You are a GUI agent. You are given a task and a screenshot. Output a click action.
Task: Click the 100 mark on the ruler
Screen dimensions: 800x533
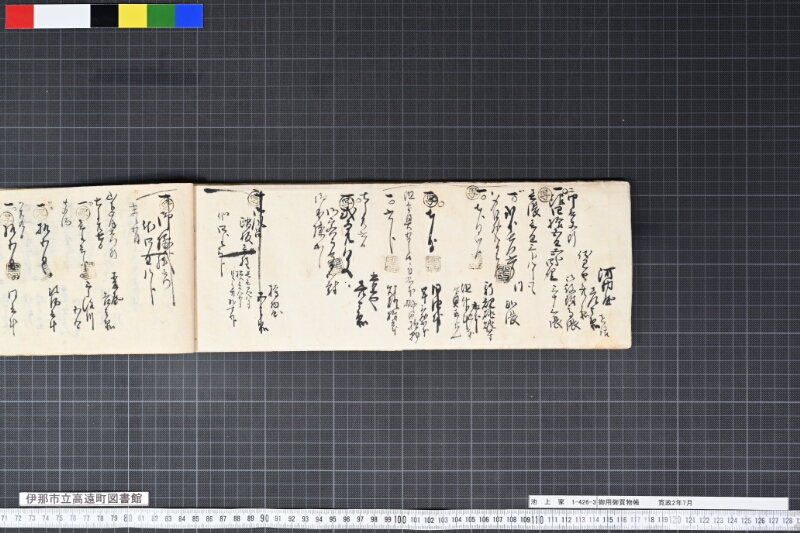(x=400, y=520)
